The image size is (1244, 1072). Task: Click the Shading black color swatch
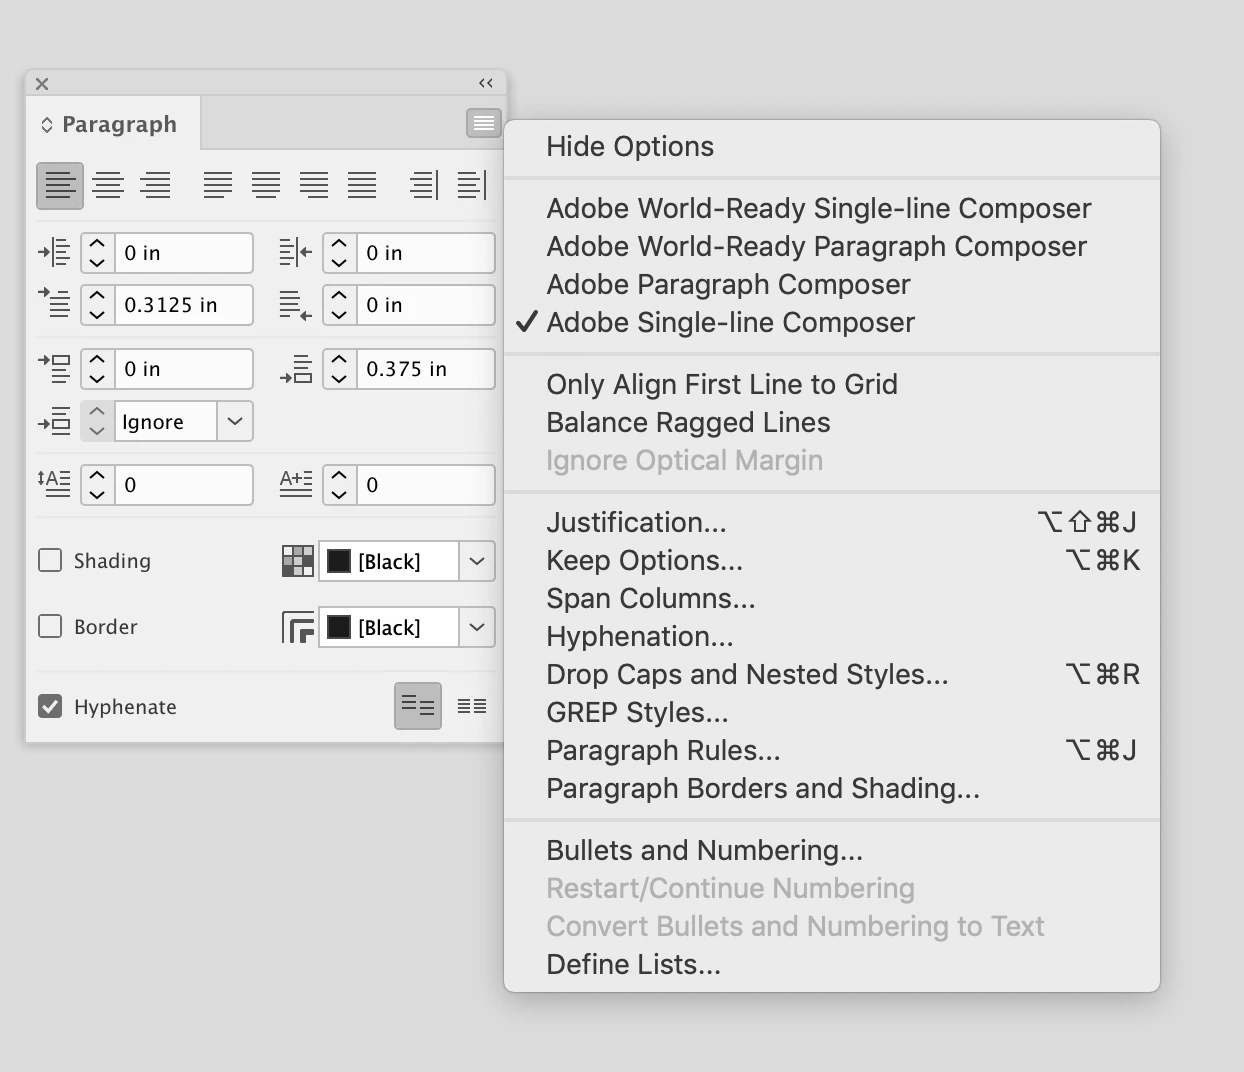(x=339, y=561)
